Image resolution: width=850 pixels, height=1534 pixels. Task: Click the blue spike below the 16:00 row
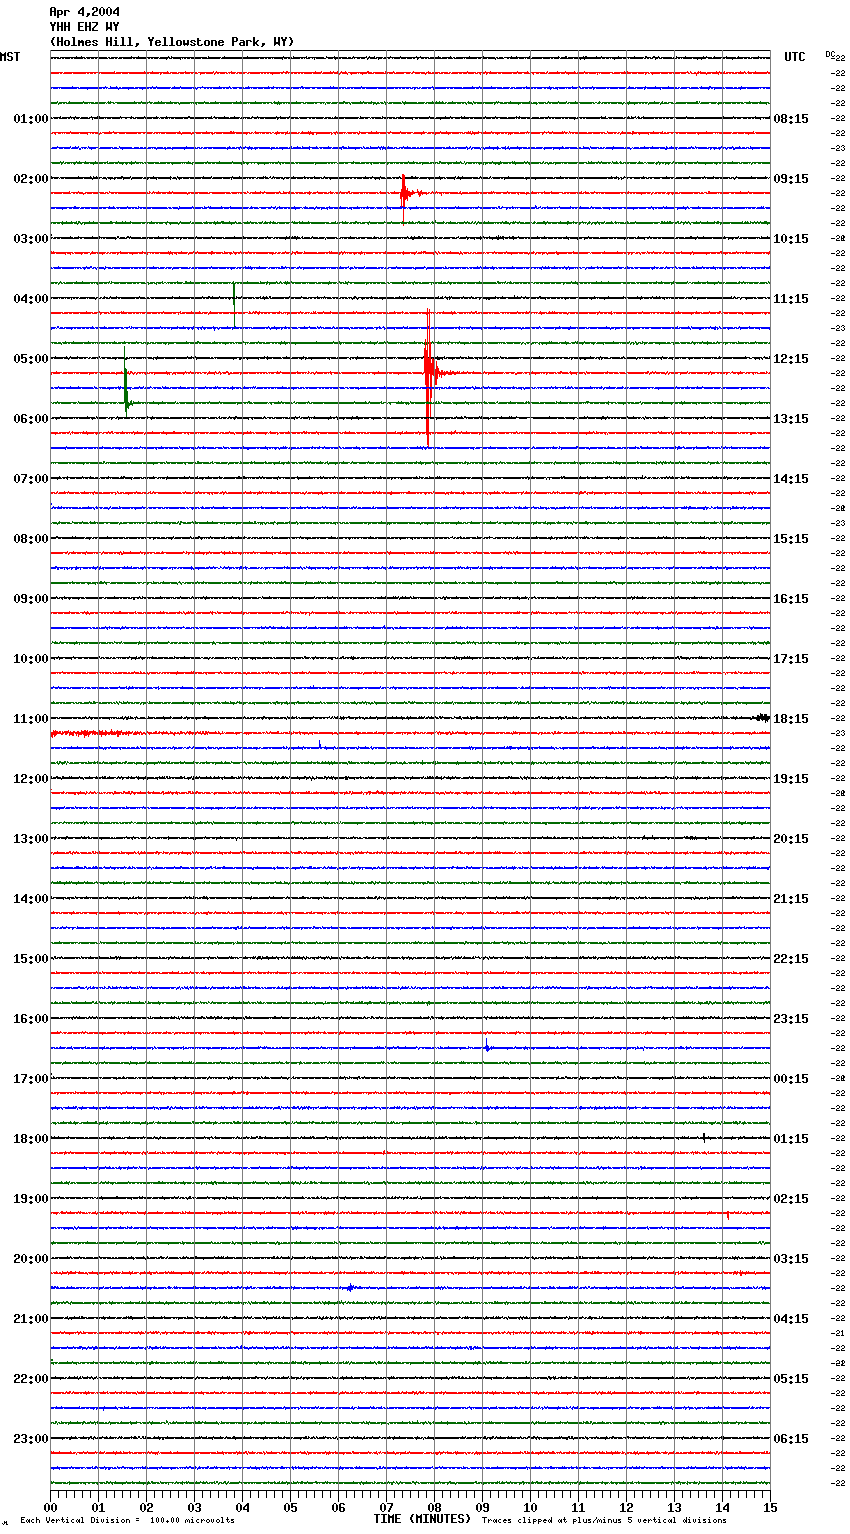pos(487,1047)
